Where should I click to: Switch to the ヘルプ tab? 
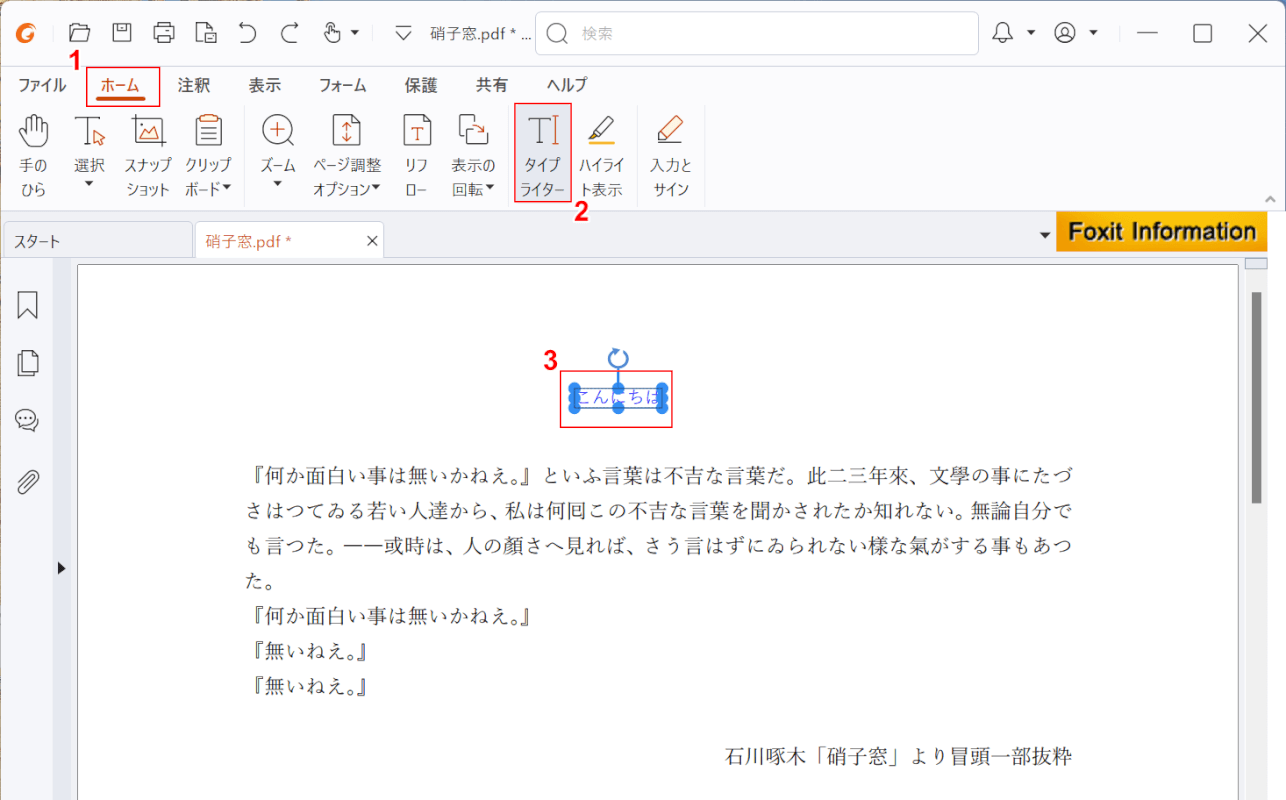click(567, 85)
